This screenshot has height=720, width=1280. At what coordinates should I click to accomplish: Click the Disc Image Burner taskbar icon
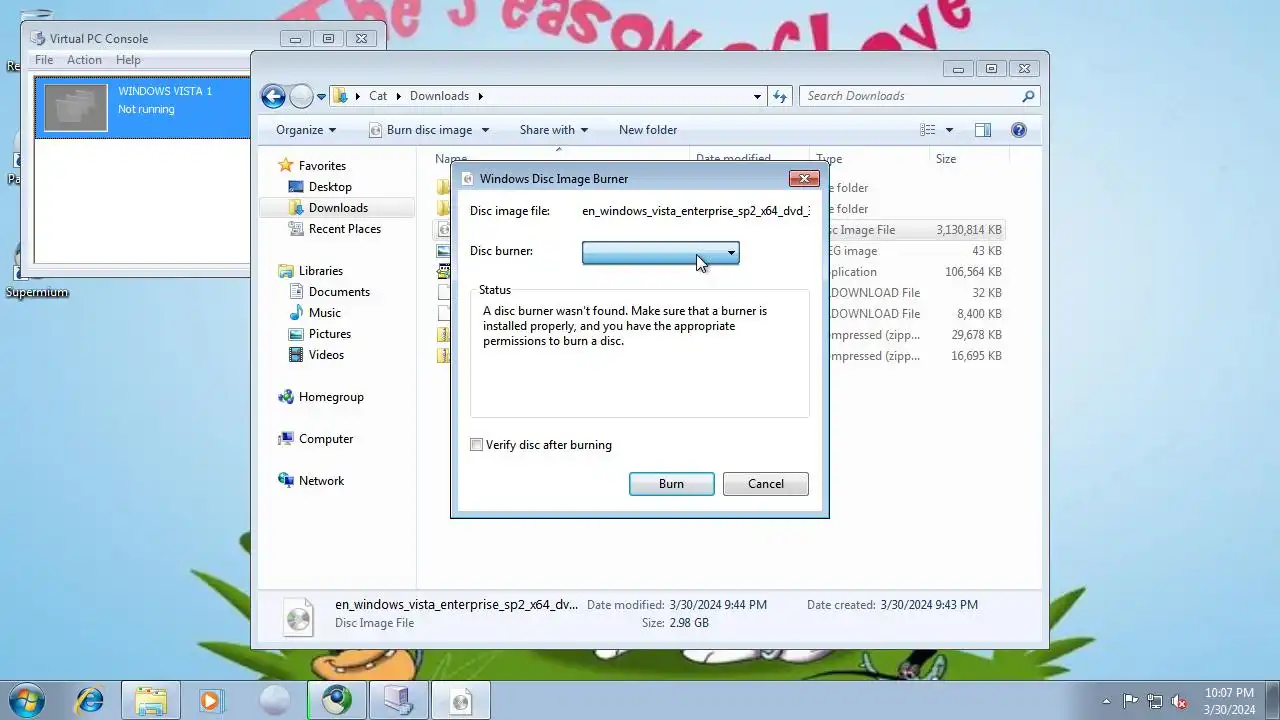point(460,700)
